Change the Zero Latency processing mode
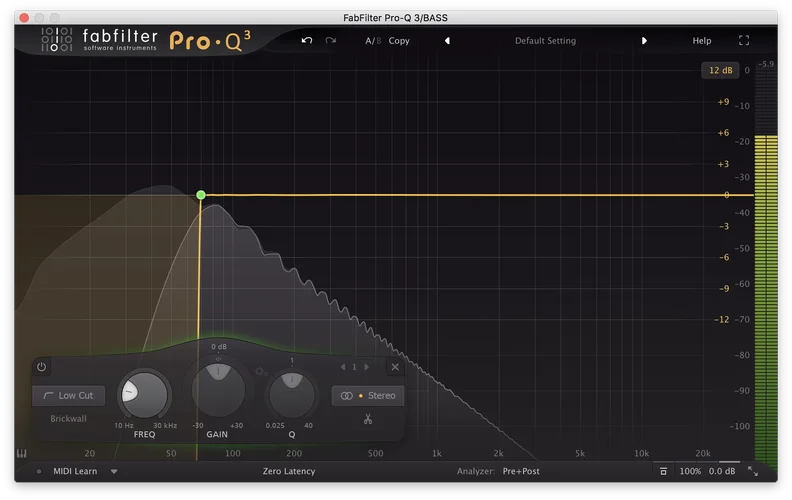The height and width of the screenshot is (500, 792). (288, 471)
